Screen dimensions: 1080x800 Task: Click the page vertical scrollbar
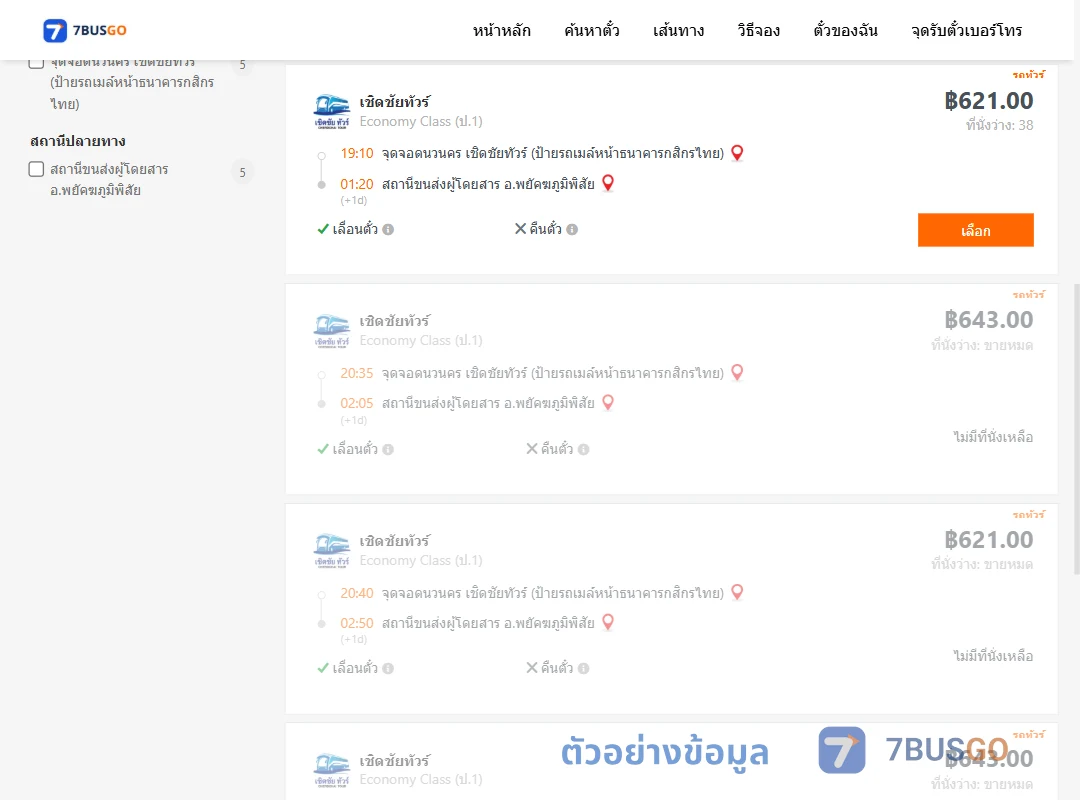tap(1077, 427)
